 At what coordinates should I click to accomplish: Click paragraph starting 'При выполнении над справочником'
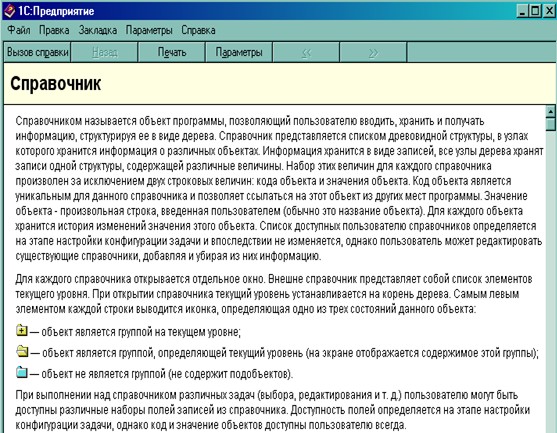click(272, 410)
